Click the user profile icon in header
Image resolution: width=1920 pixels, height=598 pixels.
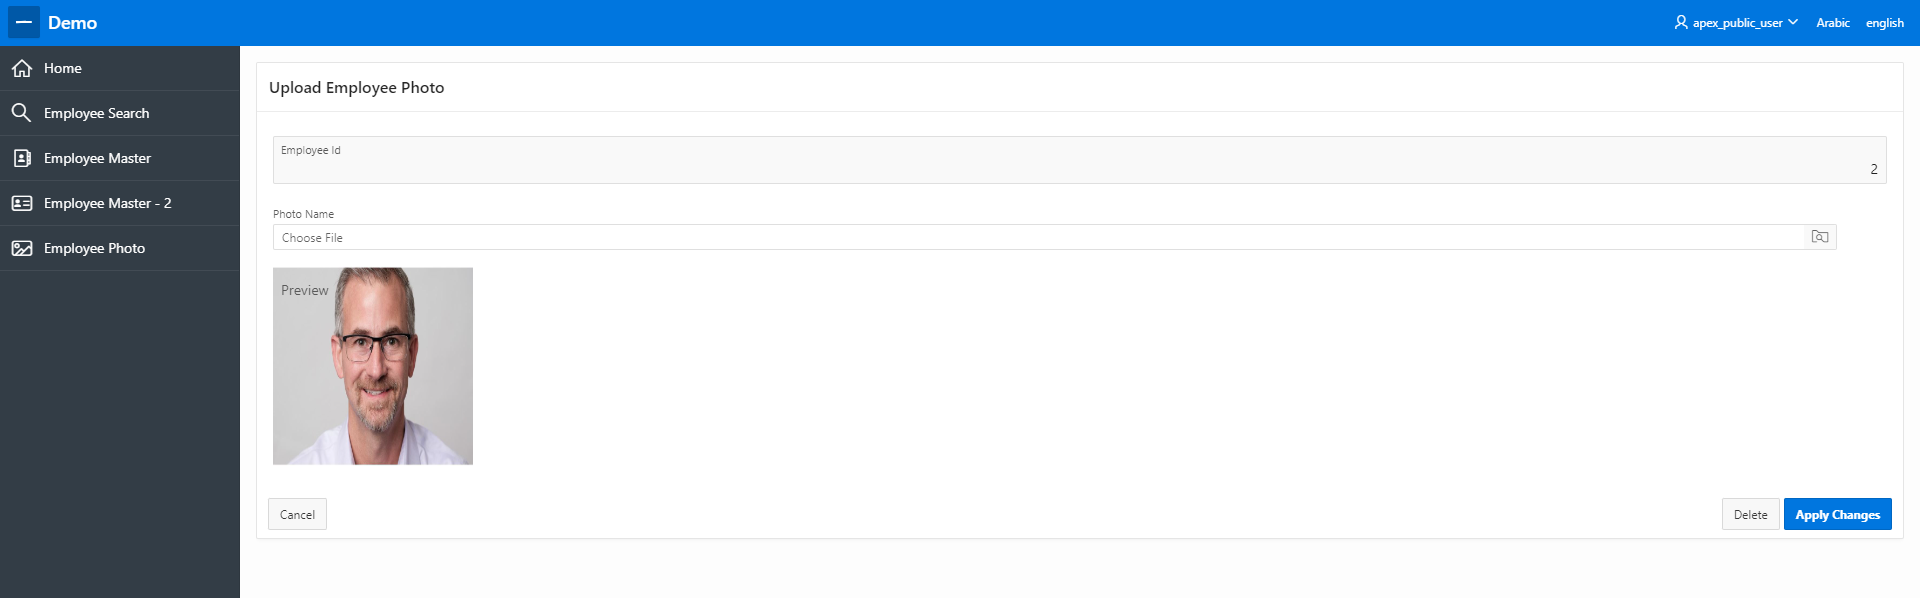click(x=1681, y=22)
